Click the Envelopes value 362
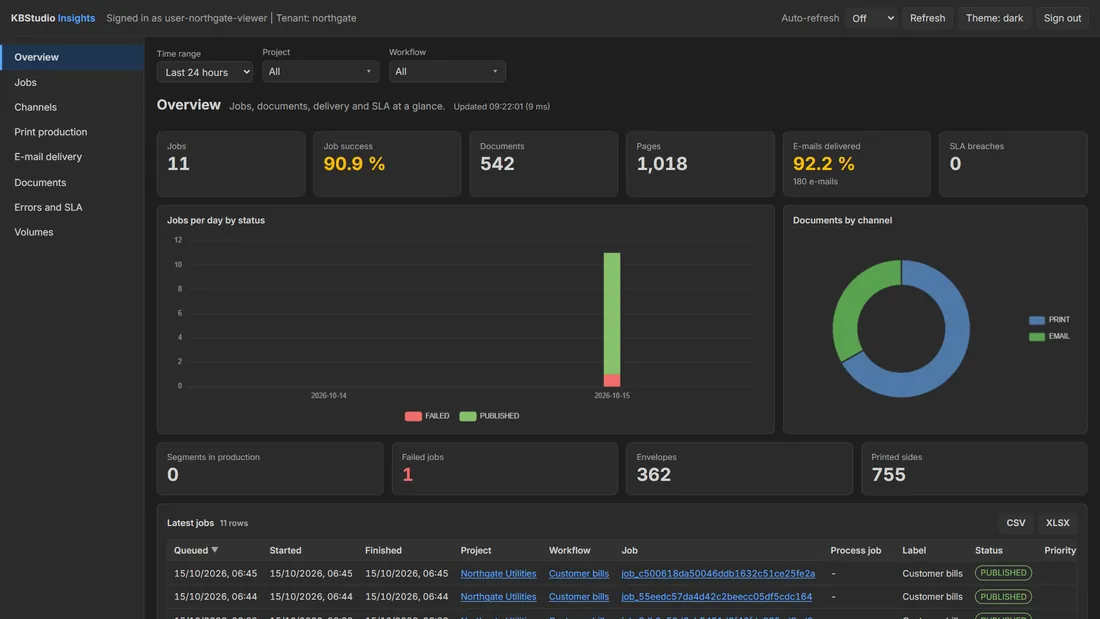 [x=654, y=474]
